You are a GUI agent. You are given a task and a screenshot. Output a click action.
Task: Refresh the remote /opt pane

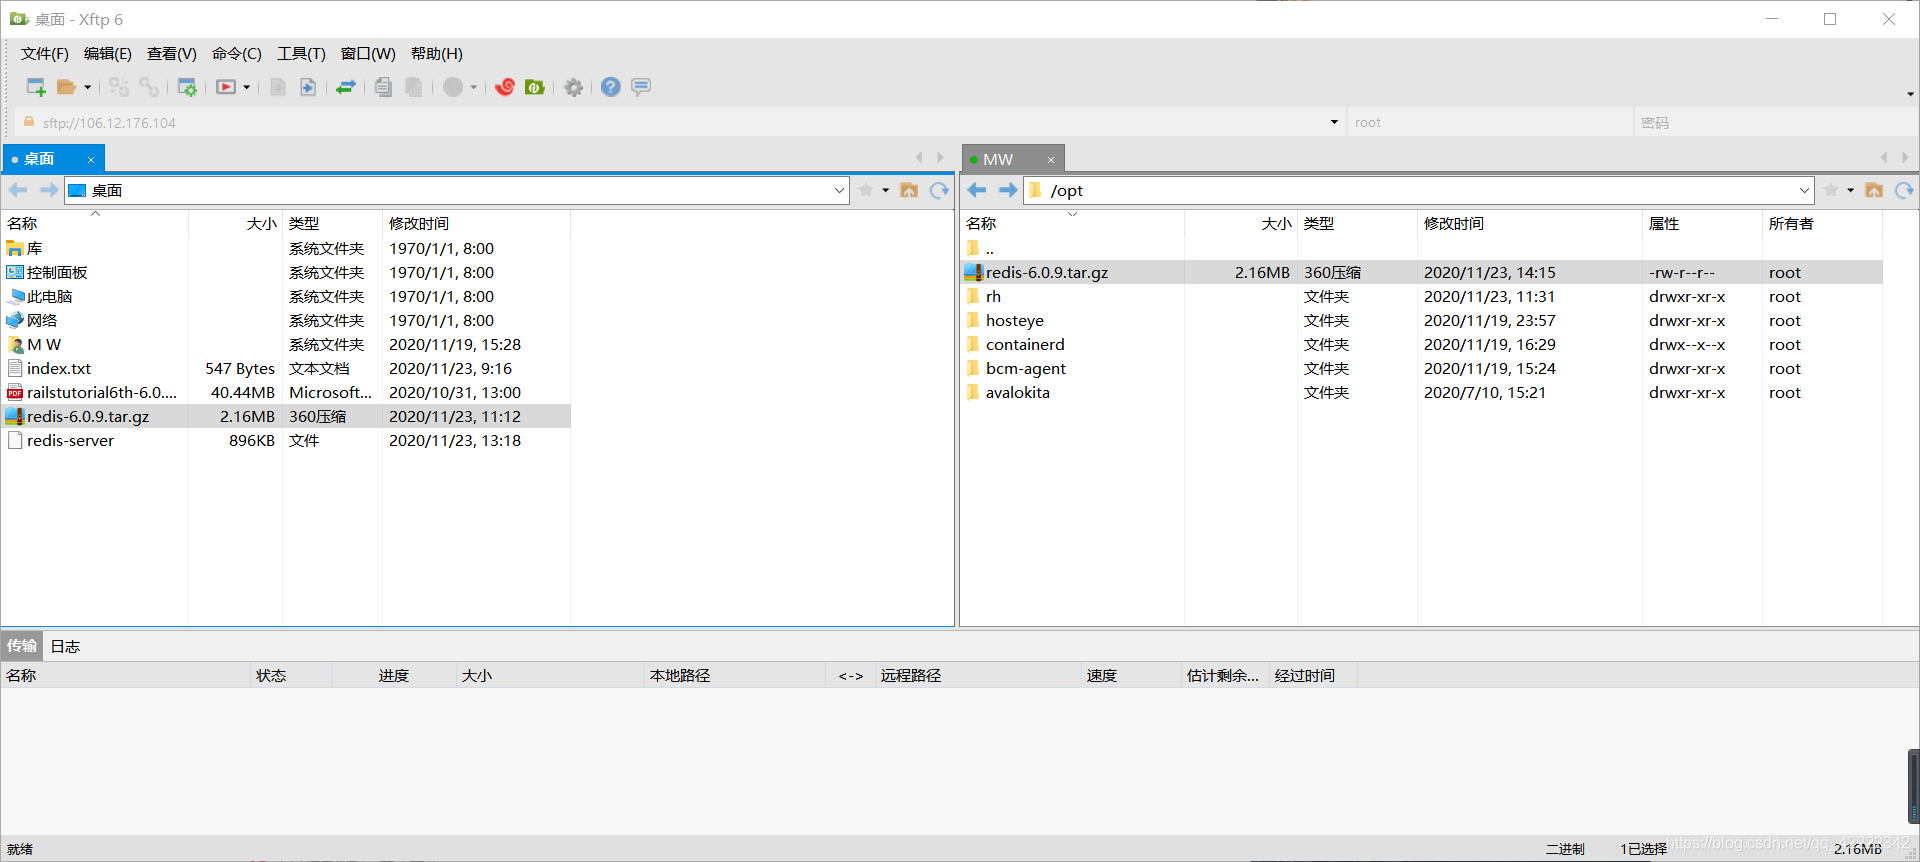1904,190
